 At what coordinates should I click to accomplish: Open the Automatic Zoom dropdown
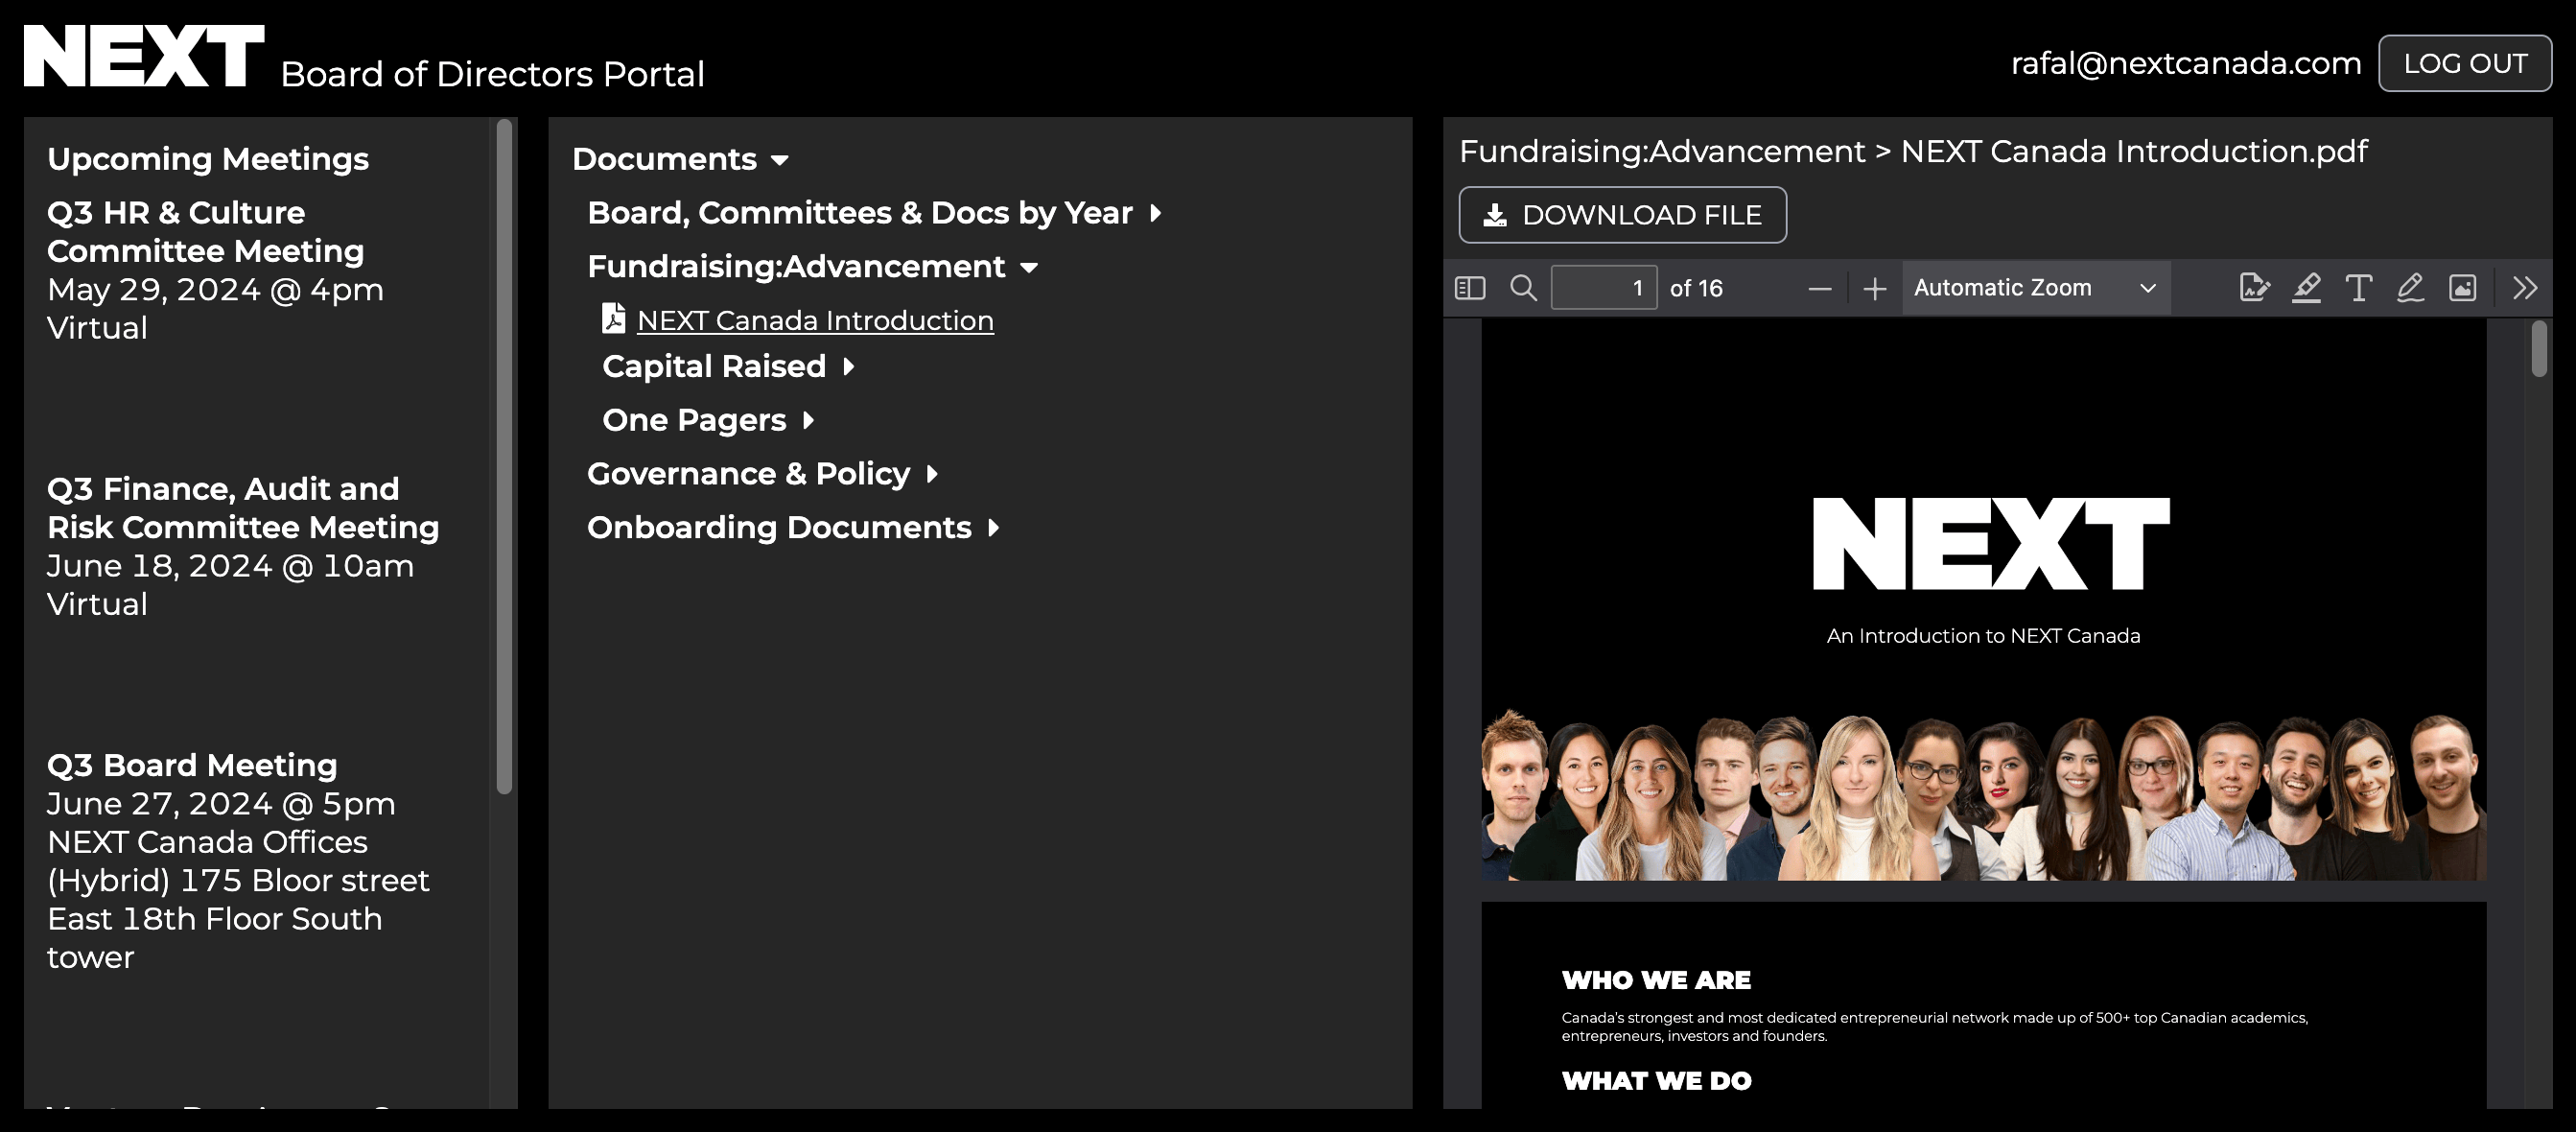(x=2034, y=289)
